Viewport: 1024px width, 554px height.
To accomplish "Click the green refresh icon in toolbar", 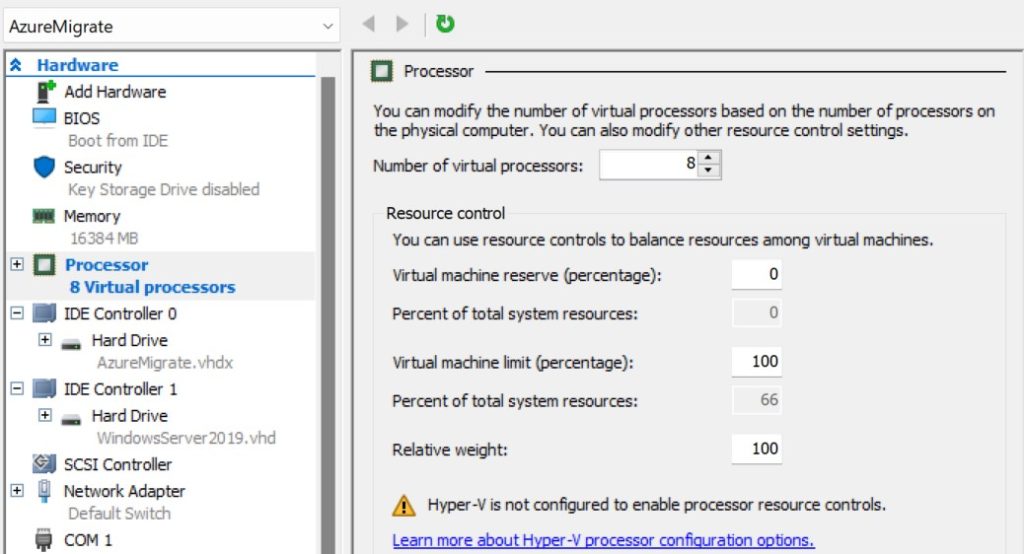I will 445,24.
